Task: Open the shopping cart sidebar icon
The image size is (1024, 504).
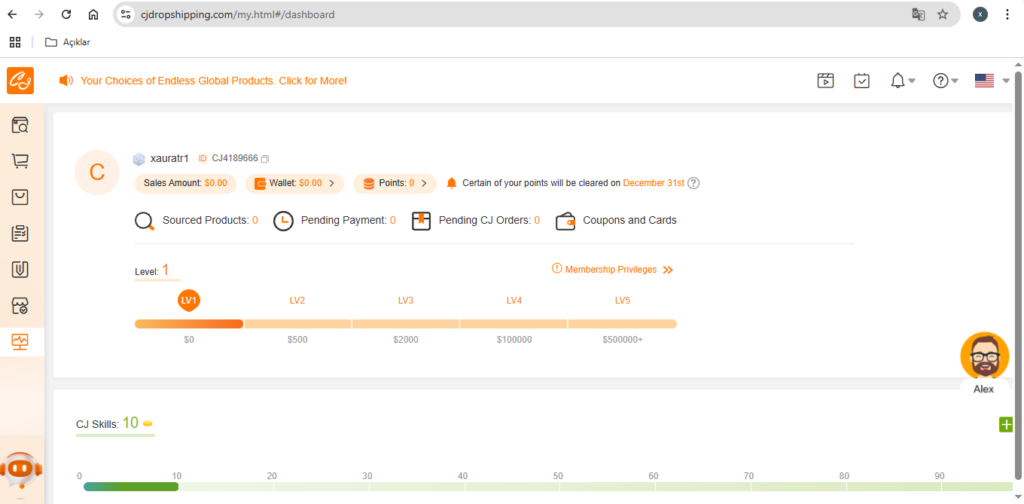Action: 20,161
